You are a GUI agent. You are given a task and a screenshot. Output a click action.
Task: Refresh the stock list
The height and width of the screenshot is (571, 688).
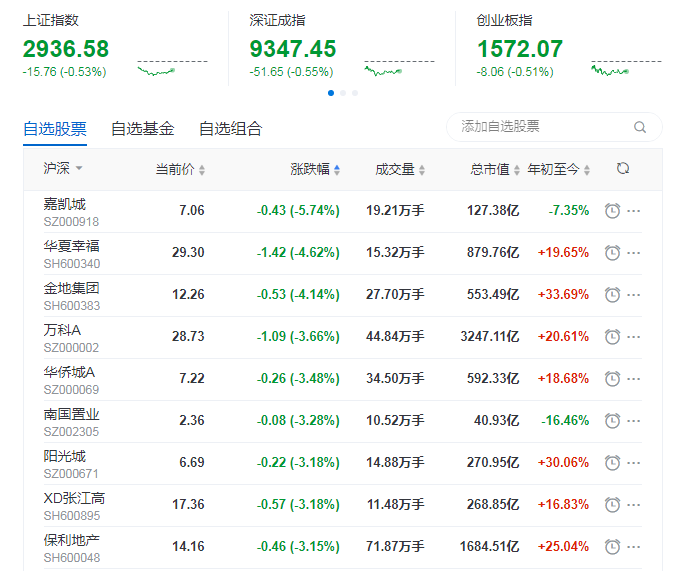623,169
